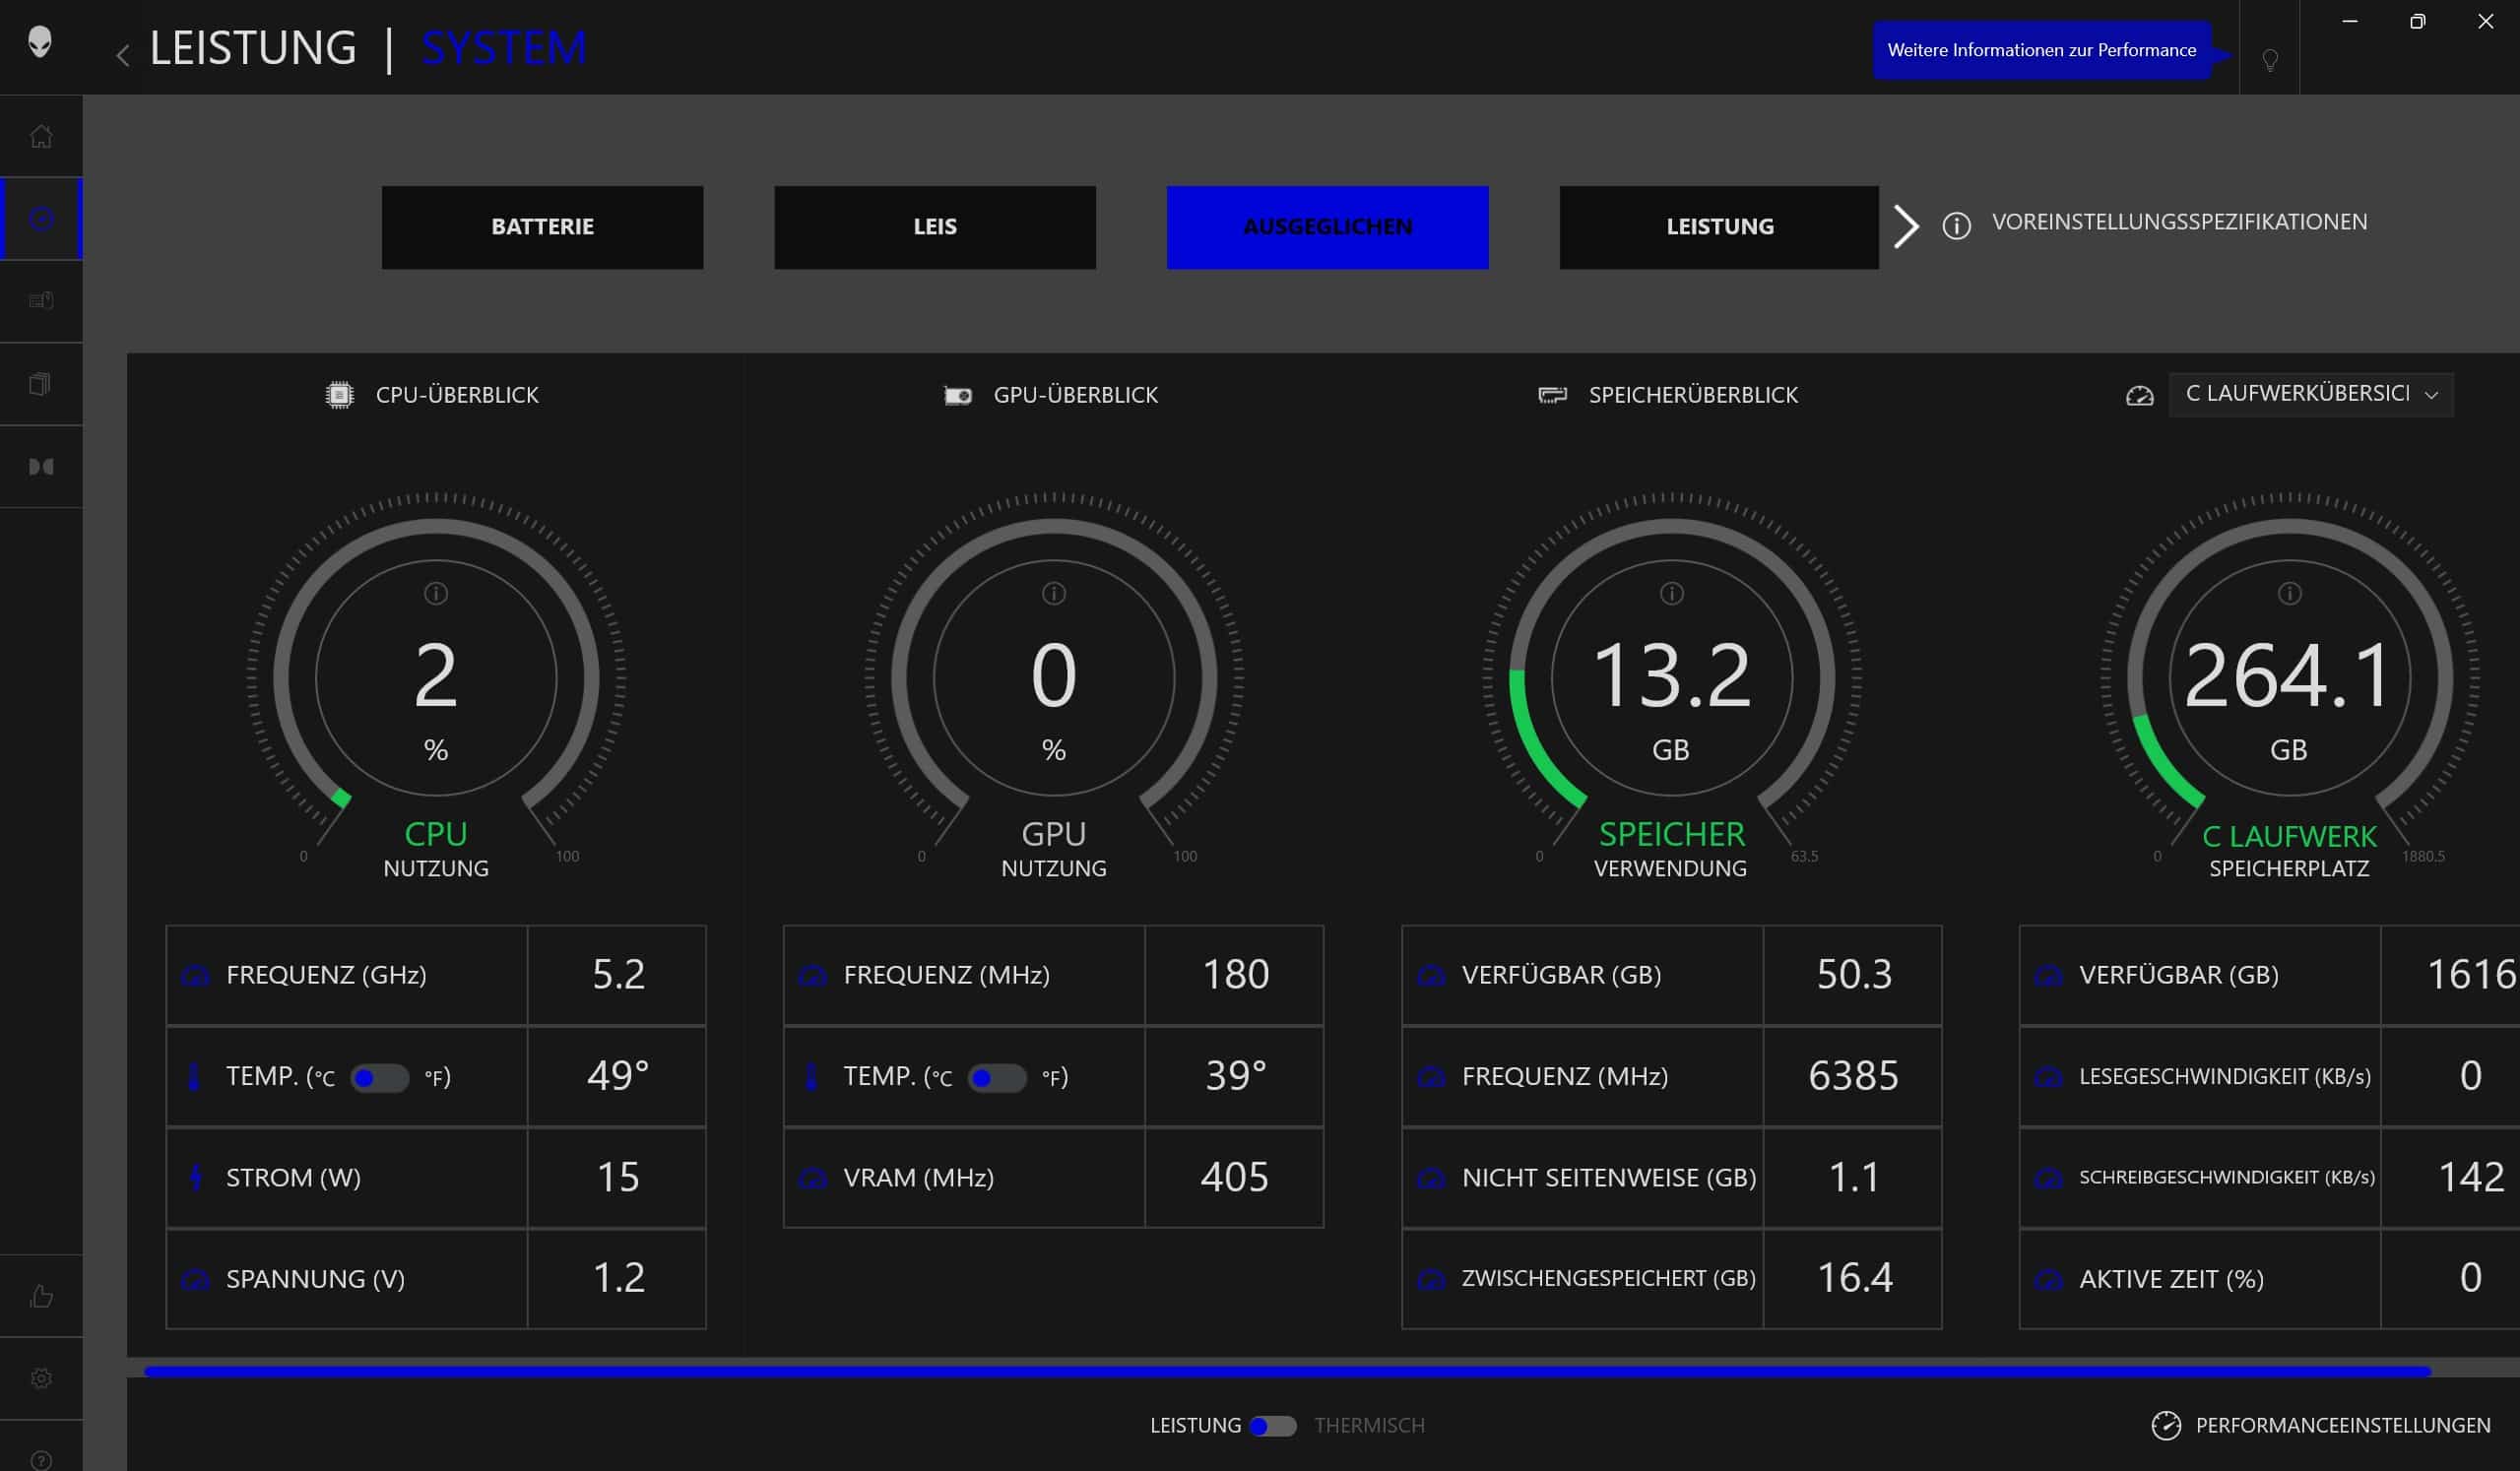Viewport: 2520px width, 1471px height.
Task: Click the blue horizontal scrollbar
Action: point(1287,1371)
